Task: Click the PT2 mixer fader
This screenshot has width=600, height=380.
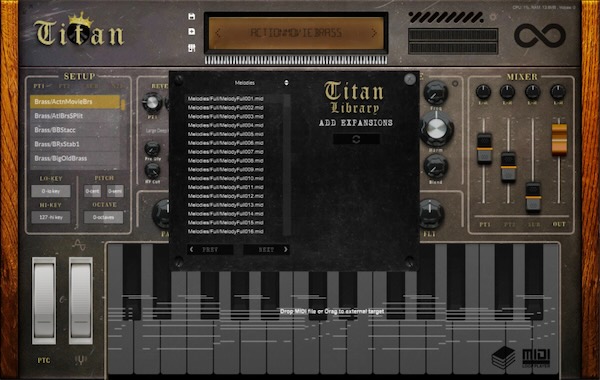Action: [508, 166]
